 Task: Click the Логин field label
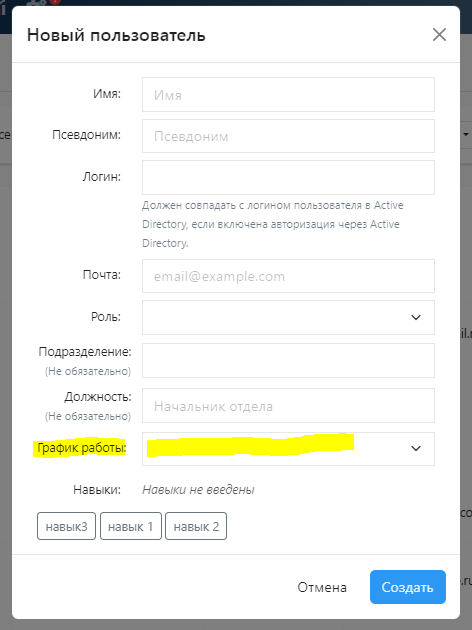tap(102, 176)
